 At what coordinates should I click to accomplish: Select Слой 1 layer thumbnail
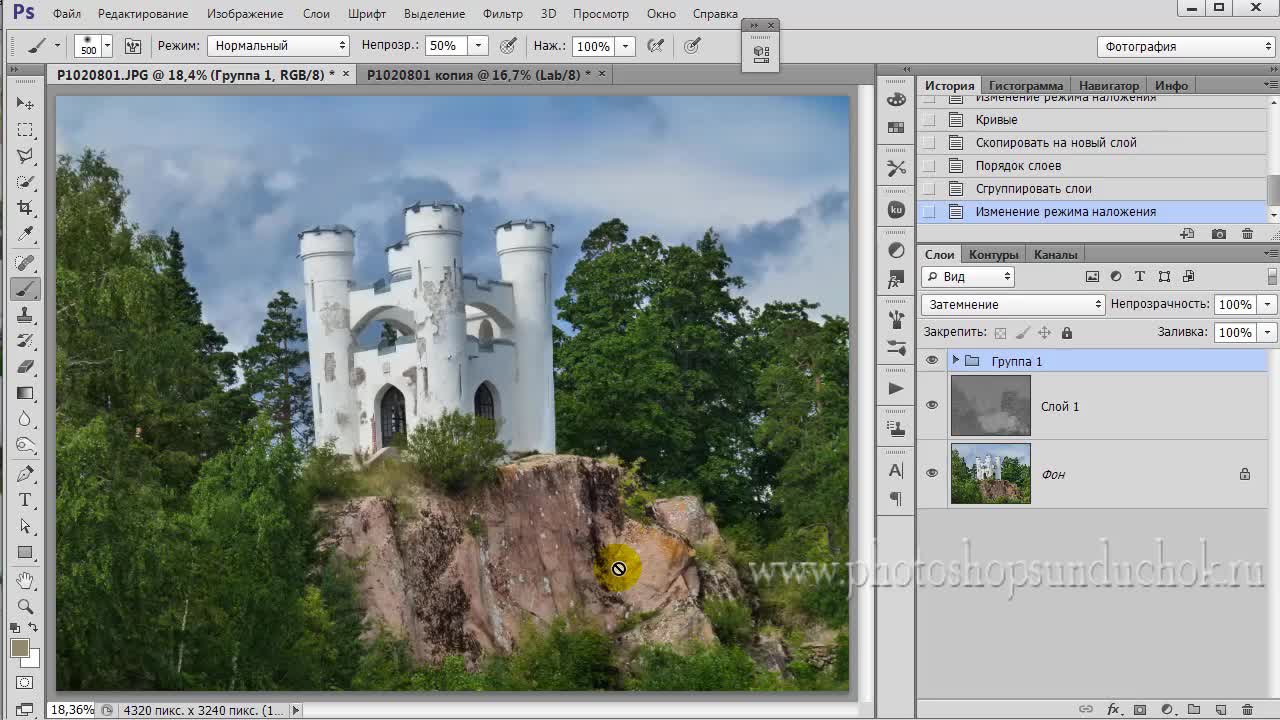[x=990, y=405]
